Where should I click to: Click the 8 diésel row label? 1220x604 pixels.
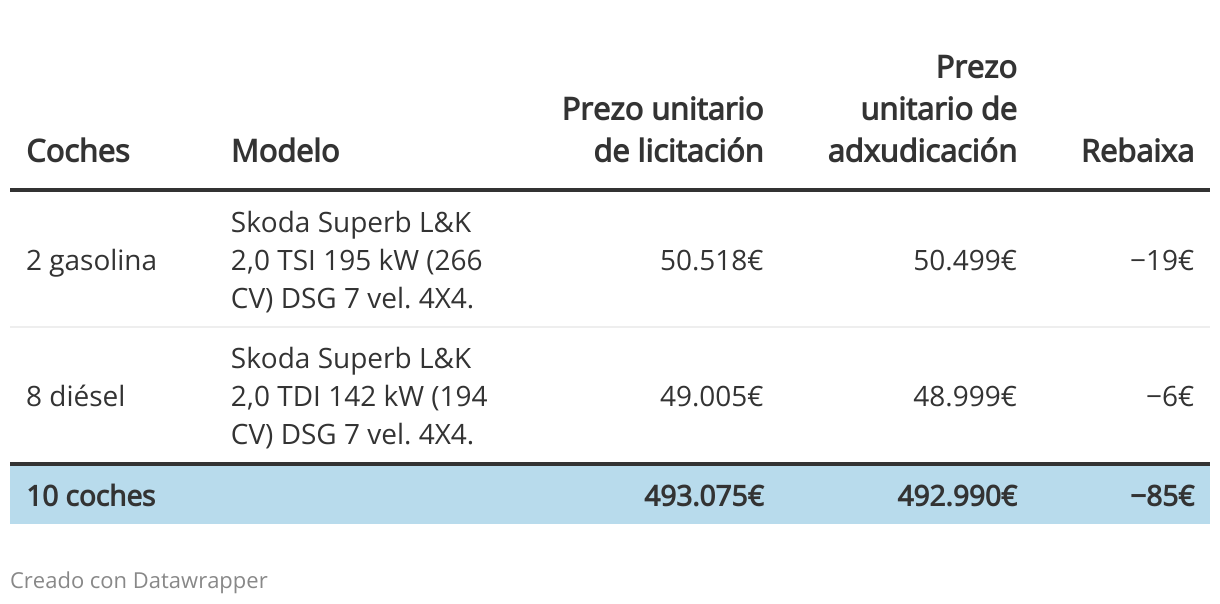(x=76, y=397)
